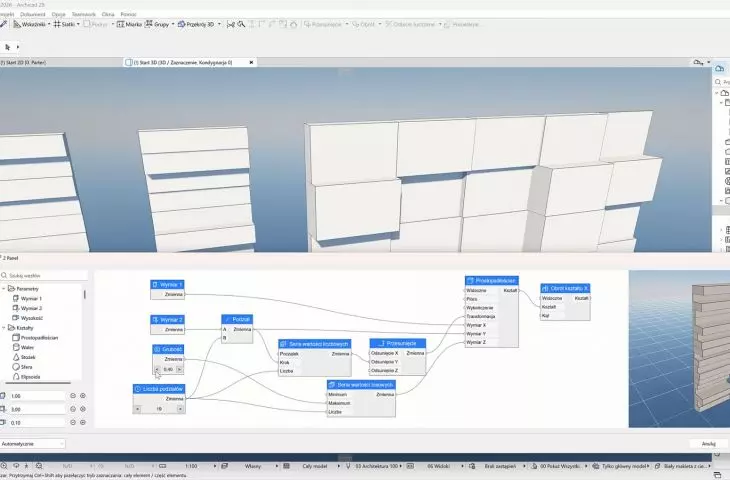Collapse the Kształty folder
The width and height of the screenshot is (730, 480).
[4, 328]
